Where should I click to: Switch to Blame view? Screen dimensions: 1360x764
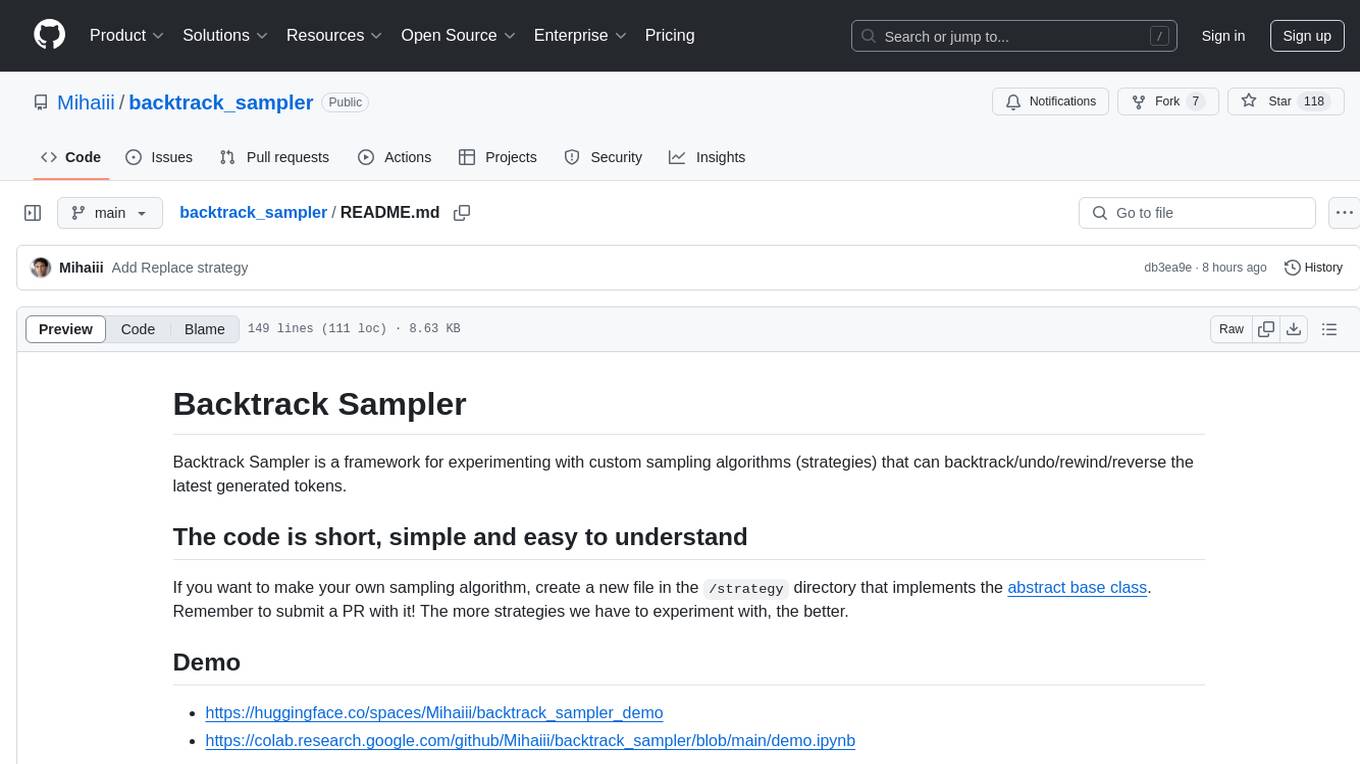point(205,329)
